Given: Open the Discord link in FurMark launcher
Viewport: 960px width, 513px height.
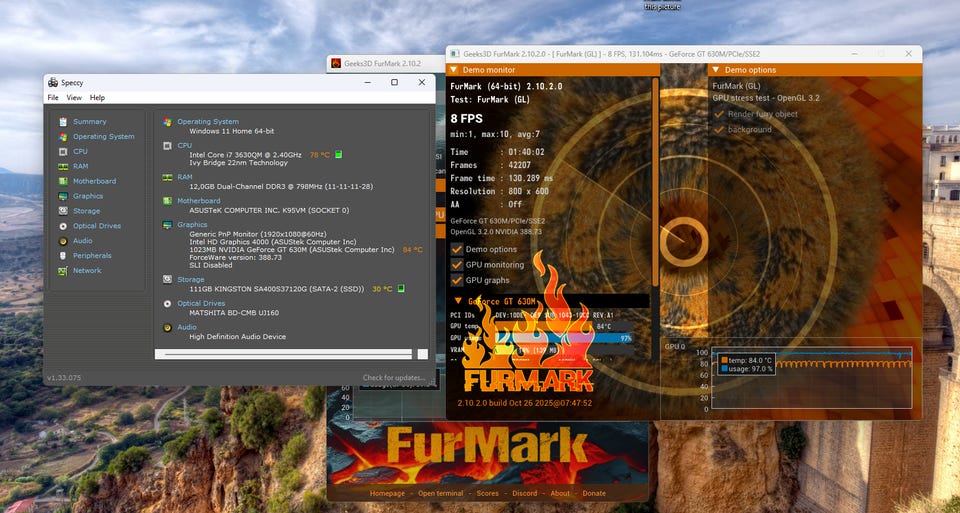Looking at the screenshot, I should click(x=525, y=493).
